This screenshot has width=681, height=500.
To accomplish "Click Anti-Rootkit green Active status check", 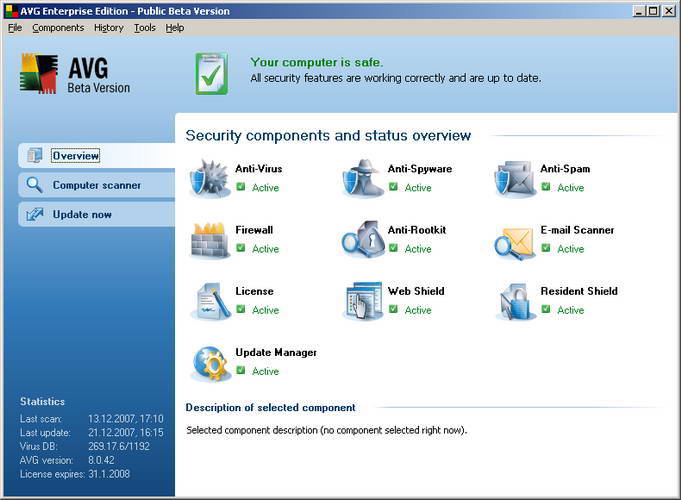I will point(393,248).
